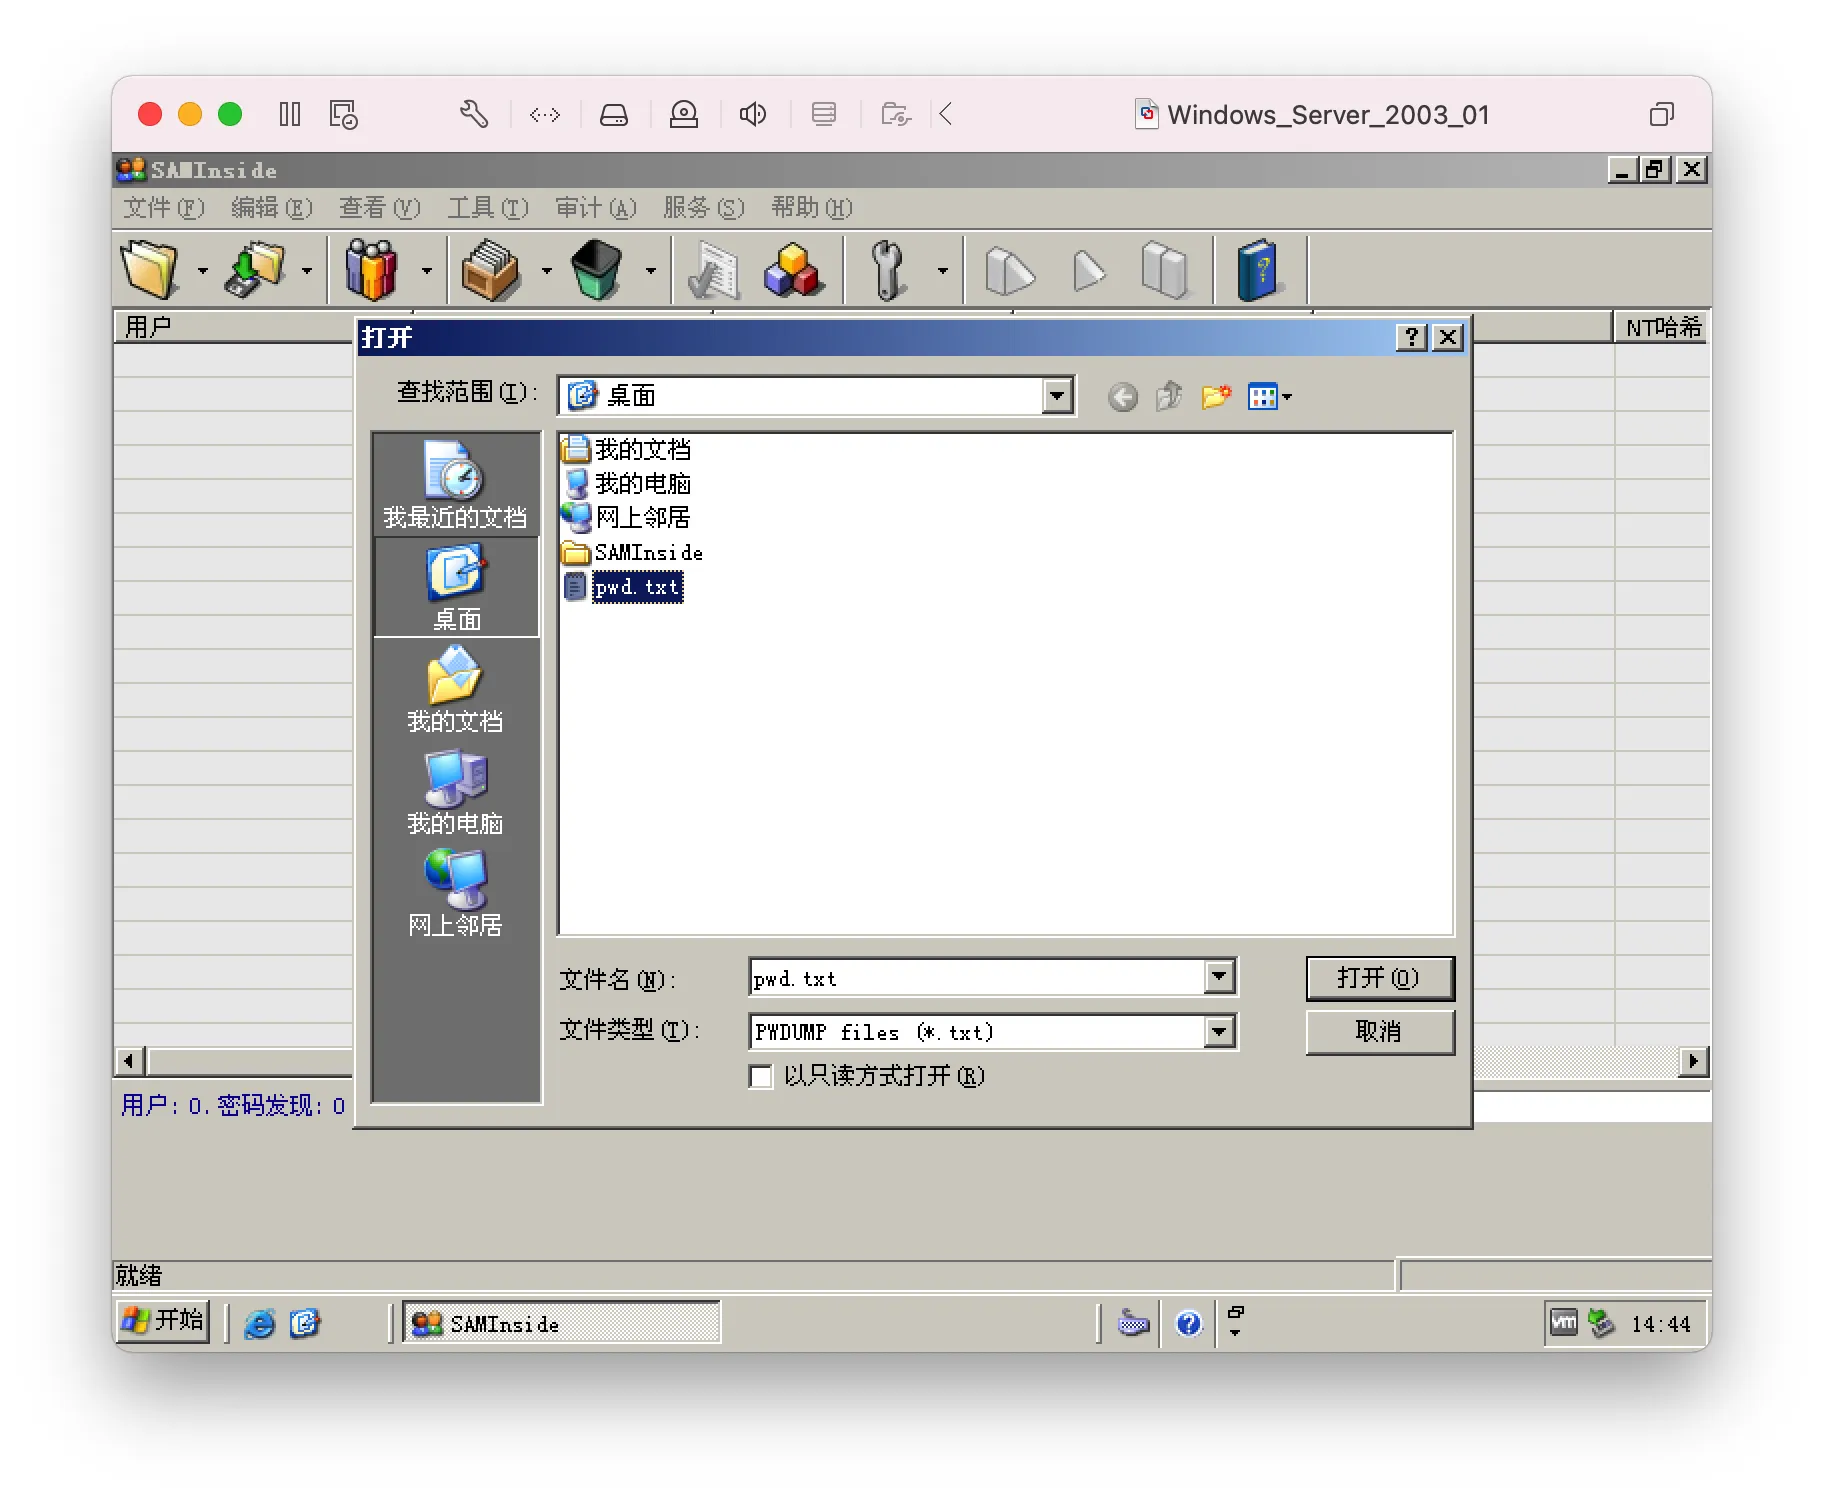Close the 打开 dialog
1824x1500 pixels.
click(x=1448, y=337)
